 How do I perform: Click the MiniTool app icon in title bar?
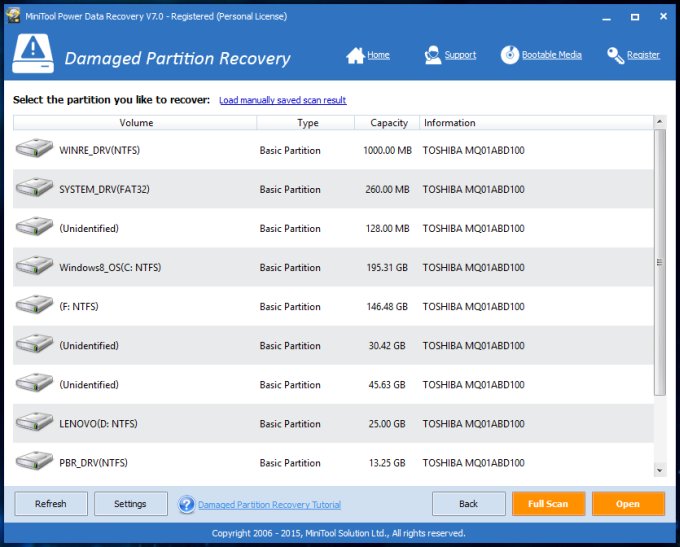pyautogui.click(x=13, y=16)
